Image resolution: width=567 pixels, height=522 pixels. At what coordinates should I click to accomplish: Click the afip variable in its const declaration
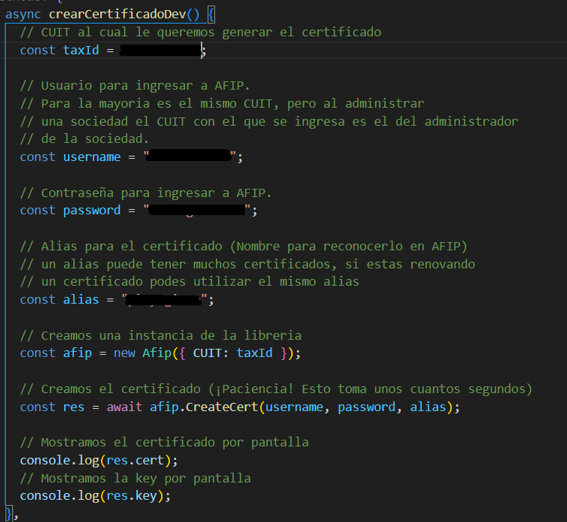(77, 353)
